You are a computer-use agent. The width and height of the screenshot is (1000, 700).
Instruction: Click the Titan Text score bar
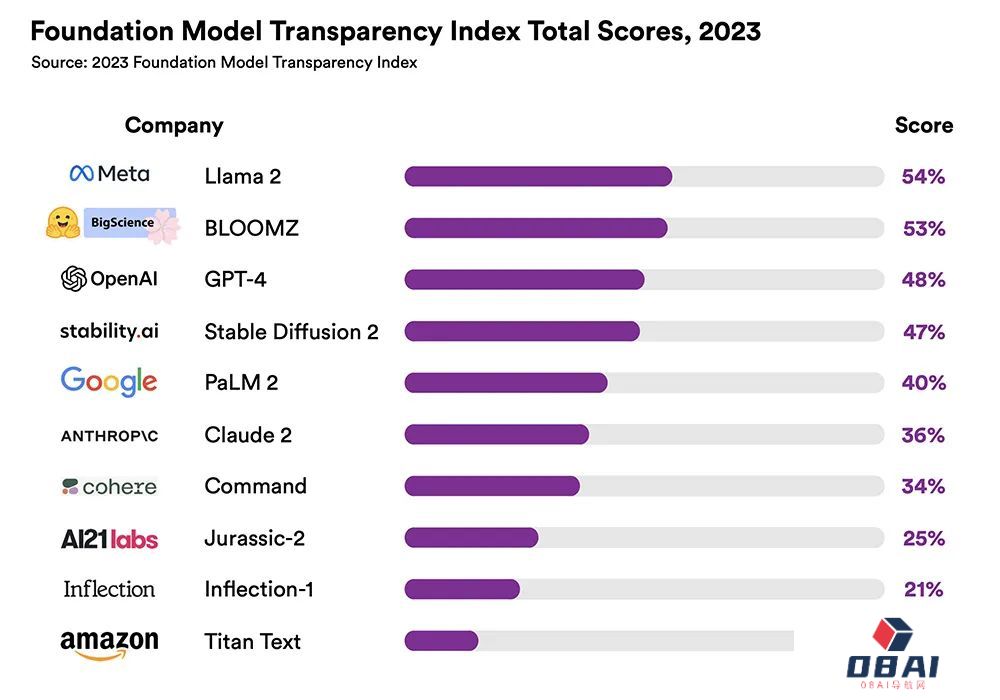(598, 641)
